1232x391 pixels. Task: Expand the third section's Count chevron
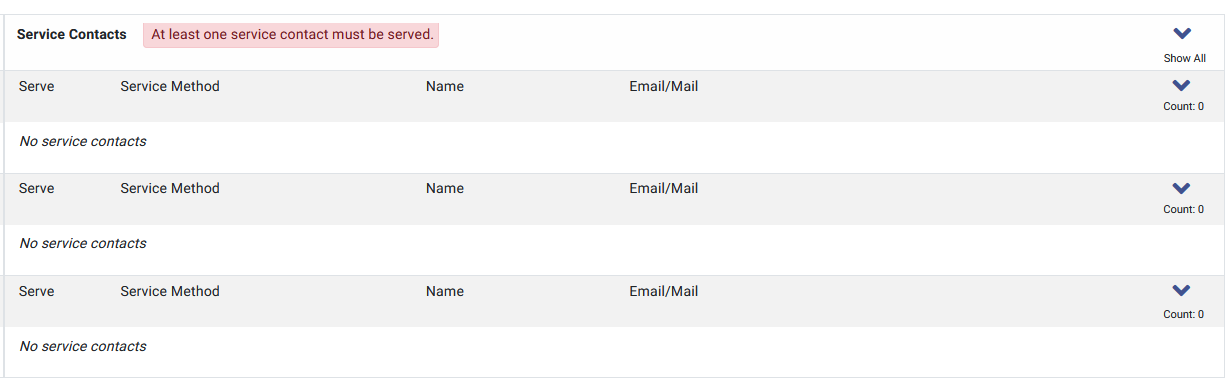(x=1181, y=291)
